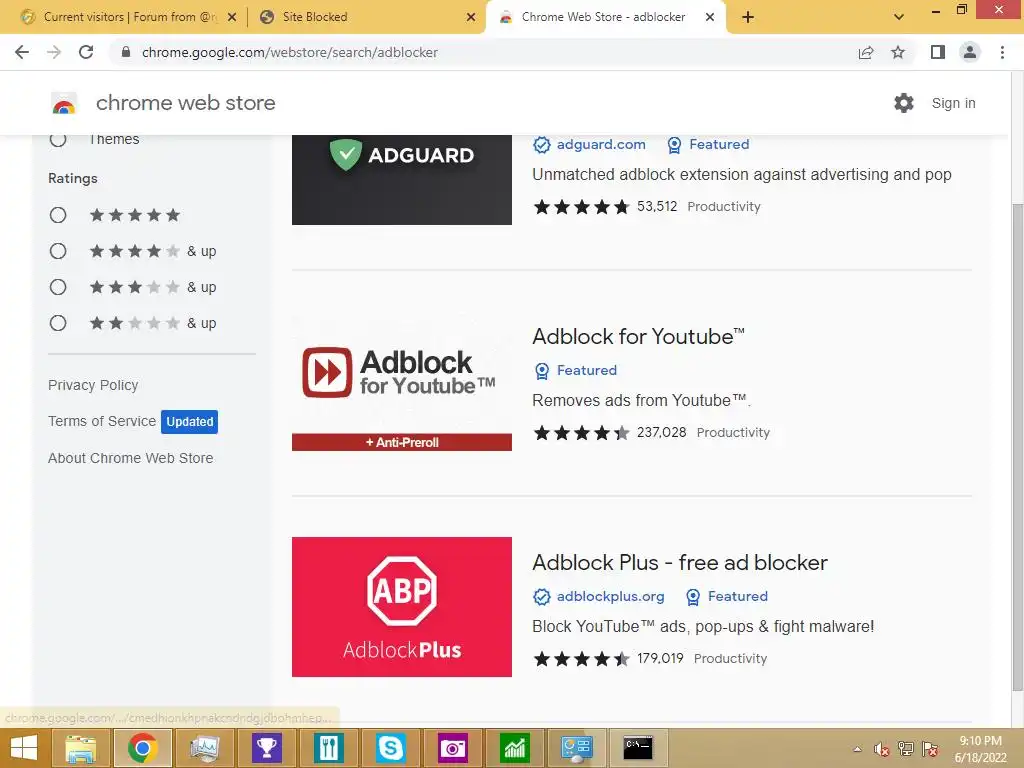Screen dimensions: 1024x768
Task: Sign in to Chrome Web Store
Action: [953, 103]
